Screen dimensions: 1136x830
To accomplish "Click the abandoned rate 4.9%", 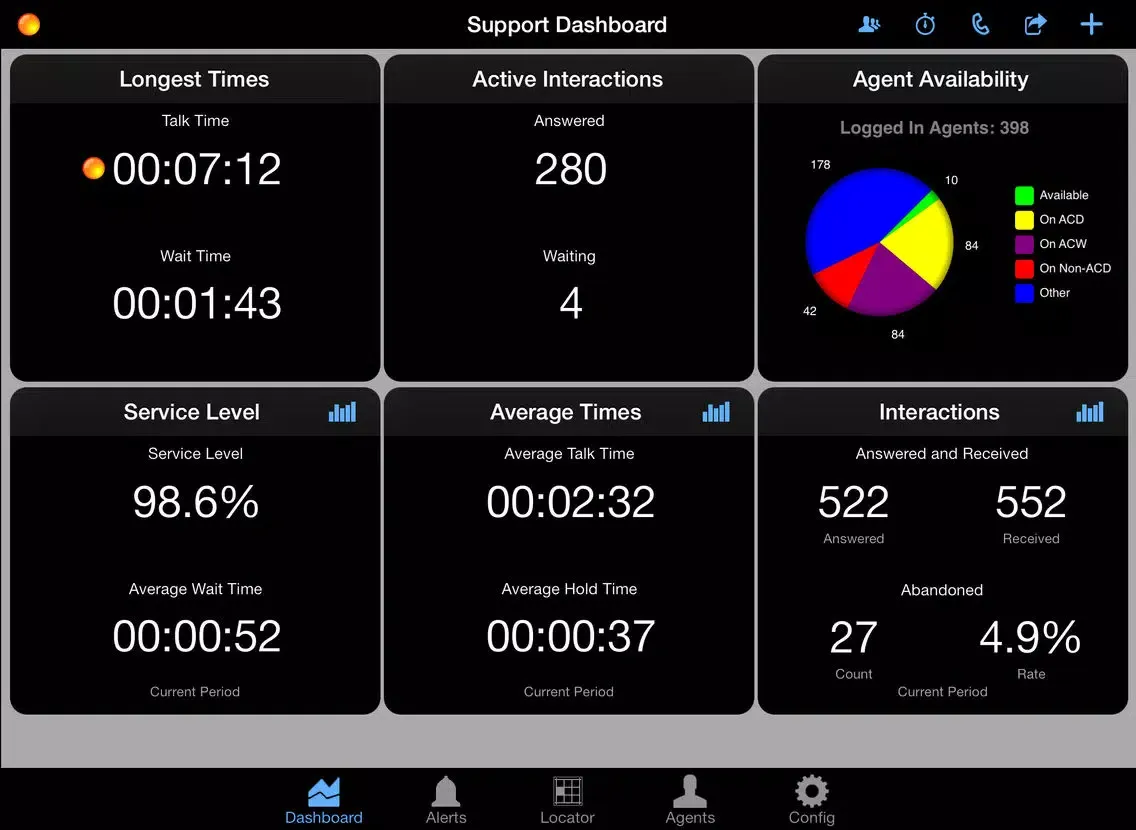I will tap(1030, 637).
